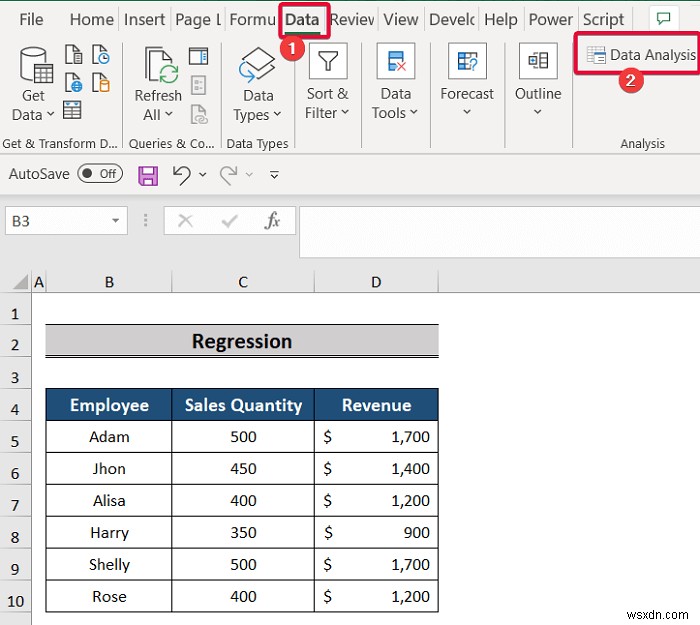This screenshot has width=700, height=625.
Task: Click the Properties icon in Queries group
Action: point(198,85)
